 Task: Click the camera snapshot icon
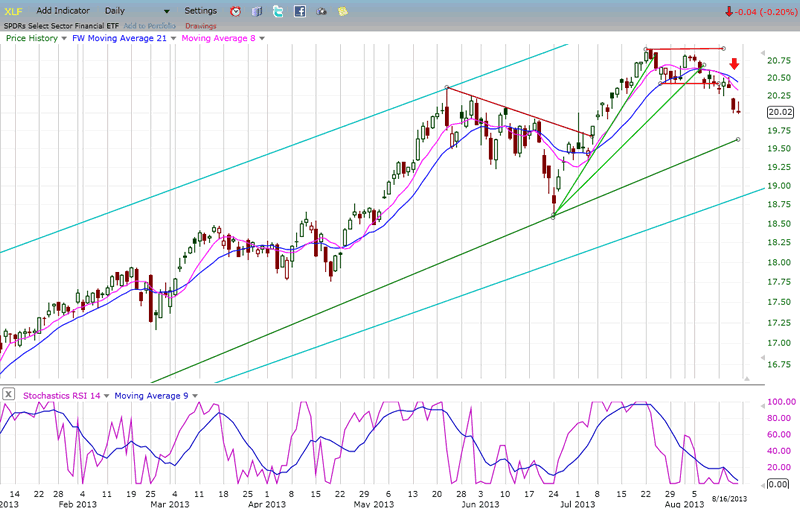(322, 11)
